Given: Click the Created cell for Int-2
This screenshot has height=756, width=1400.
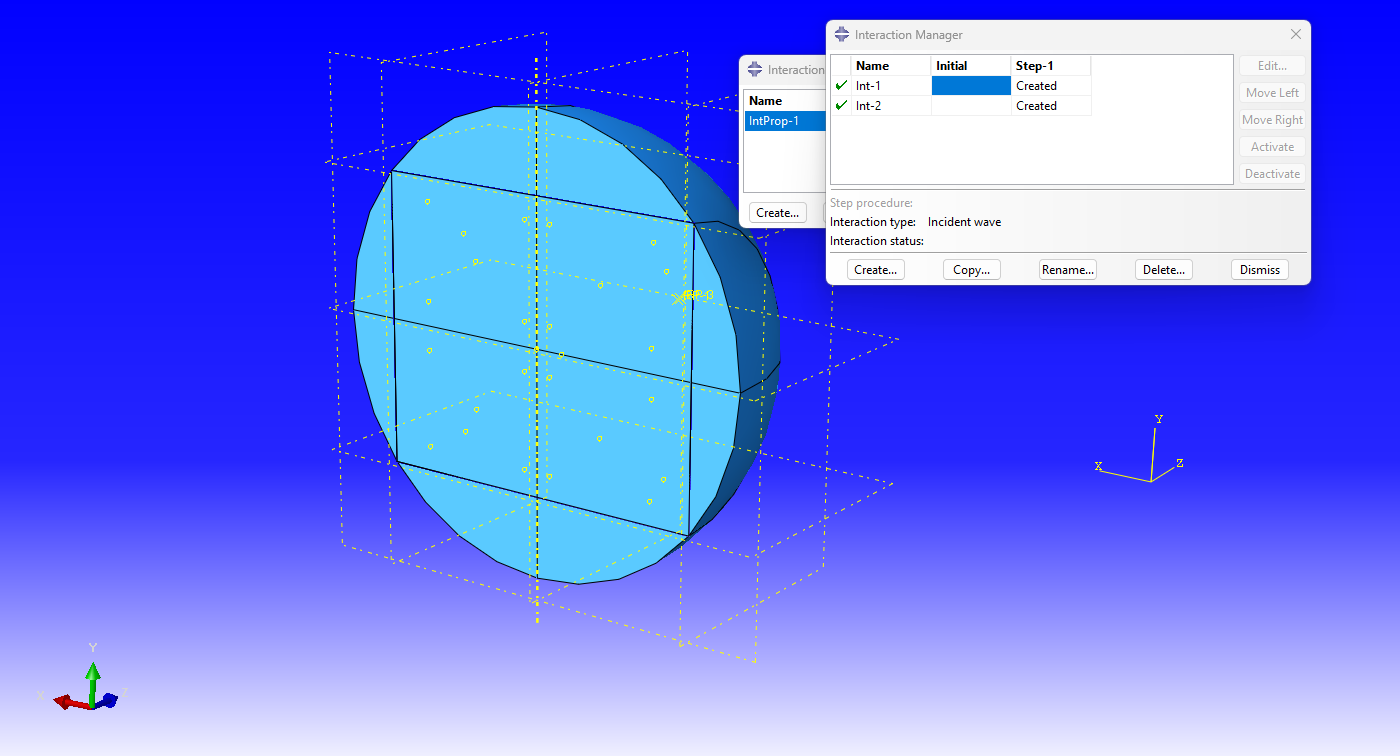Looking at the screenshot, I should (1051, 106).
